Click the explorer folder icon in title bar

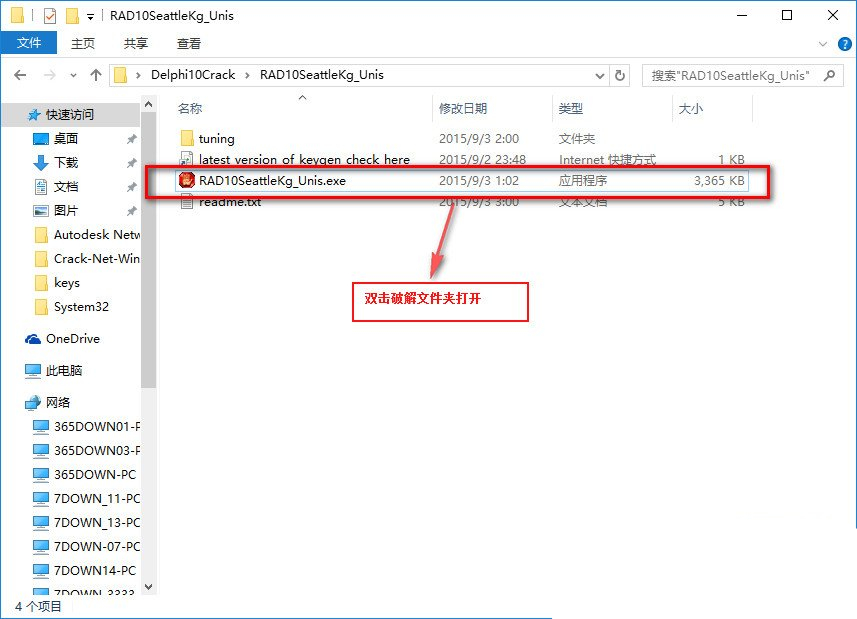click(17, 16)
